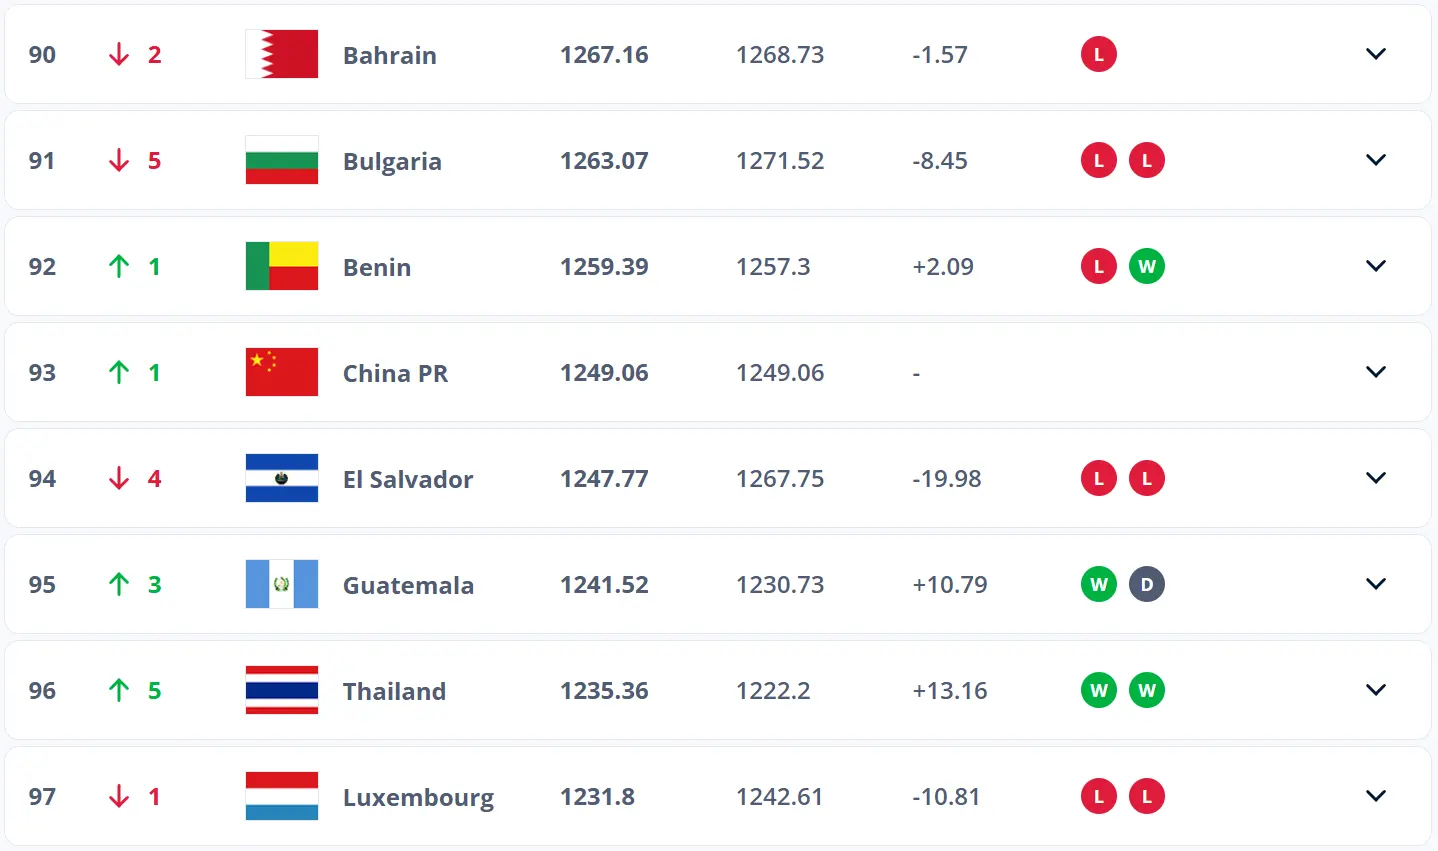Open the Guatemala team link
Image resolution: width=1438 pixels, height=851 pixels.
pyautogui.click(x=408, y=585)
